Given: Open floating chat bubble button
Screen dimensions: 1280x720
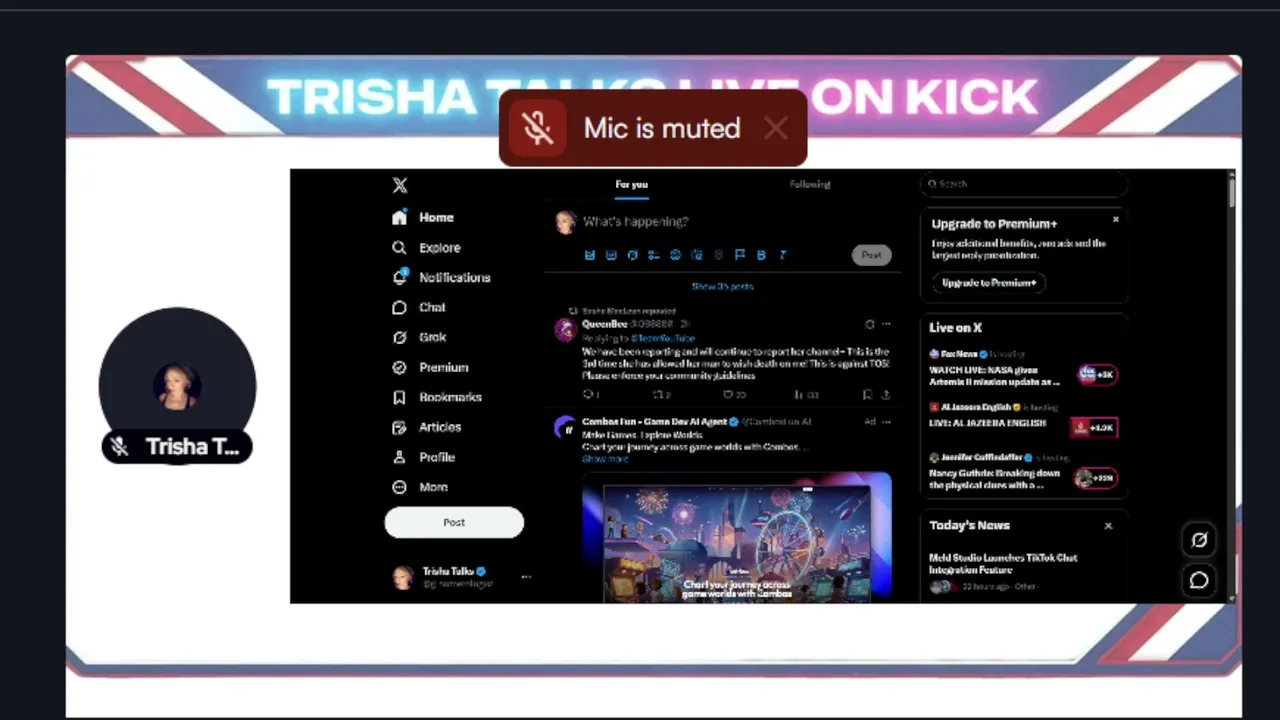Looking at the screenshot, I should point(1199,581).
